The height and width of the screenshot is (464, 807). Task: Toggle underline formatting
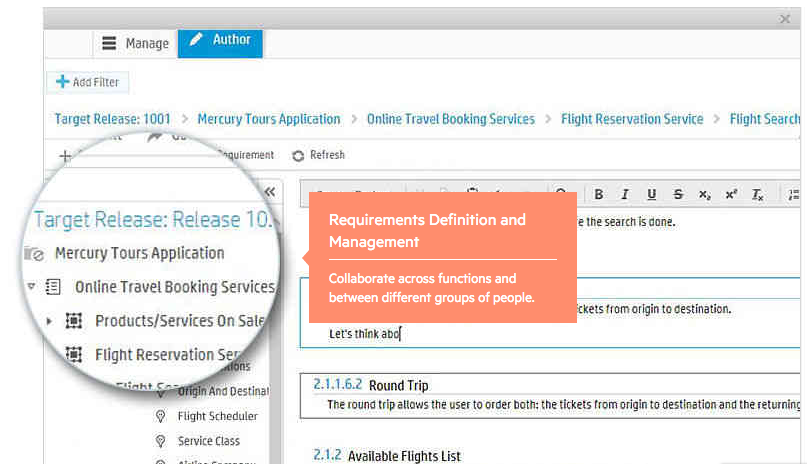pos(652,194)
